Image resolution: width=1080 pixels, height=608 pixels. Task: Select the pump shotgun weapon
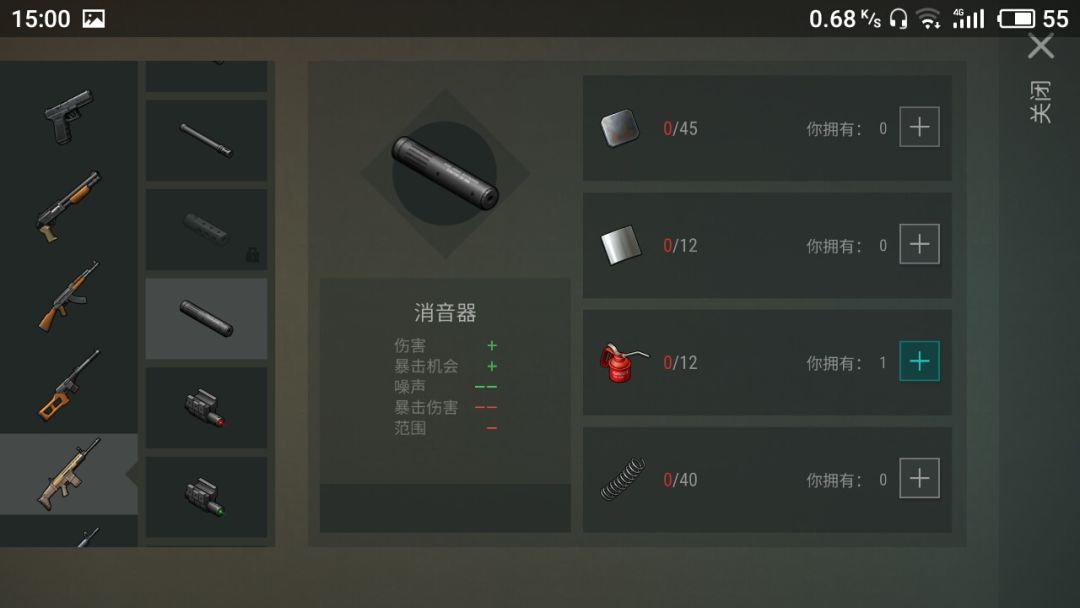[x=69, y=207]
